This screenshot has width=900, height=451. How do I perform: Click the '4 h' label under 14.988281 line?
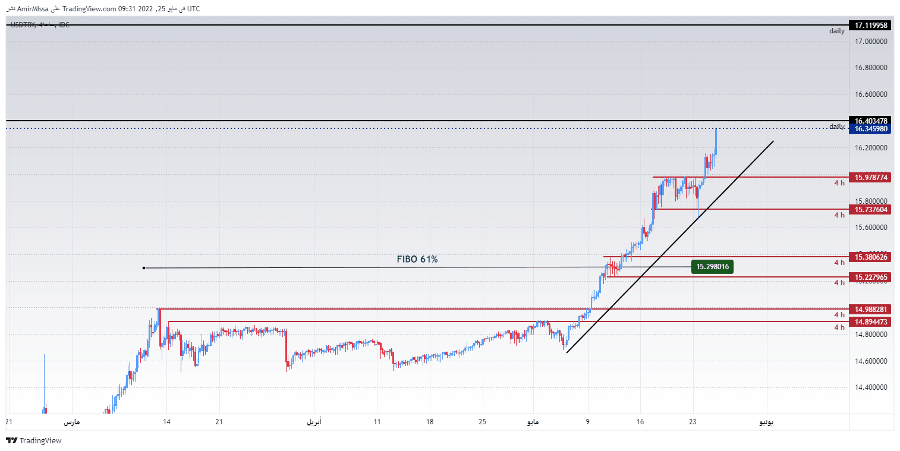coord(840,315)
